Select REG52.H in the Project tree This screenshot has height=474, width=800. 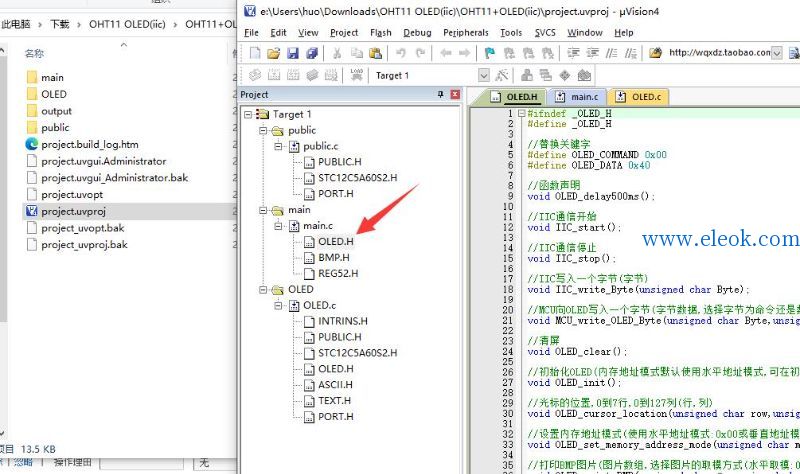pos(338,273)
